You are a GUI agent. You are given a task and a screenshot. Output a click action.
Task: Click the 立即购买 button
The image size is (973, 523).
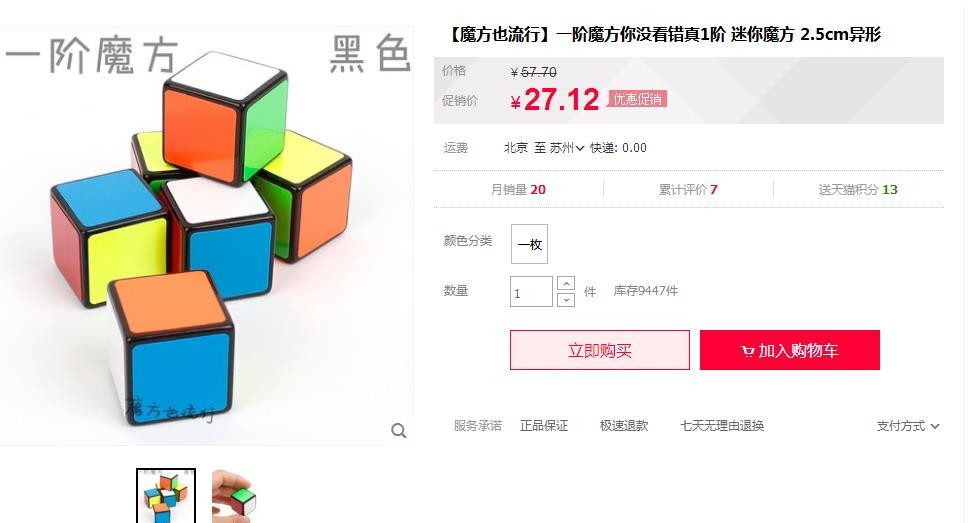(x=599, y=350)
